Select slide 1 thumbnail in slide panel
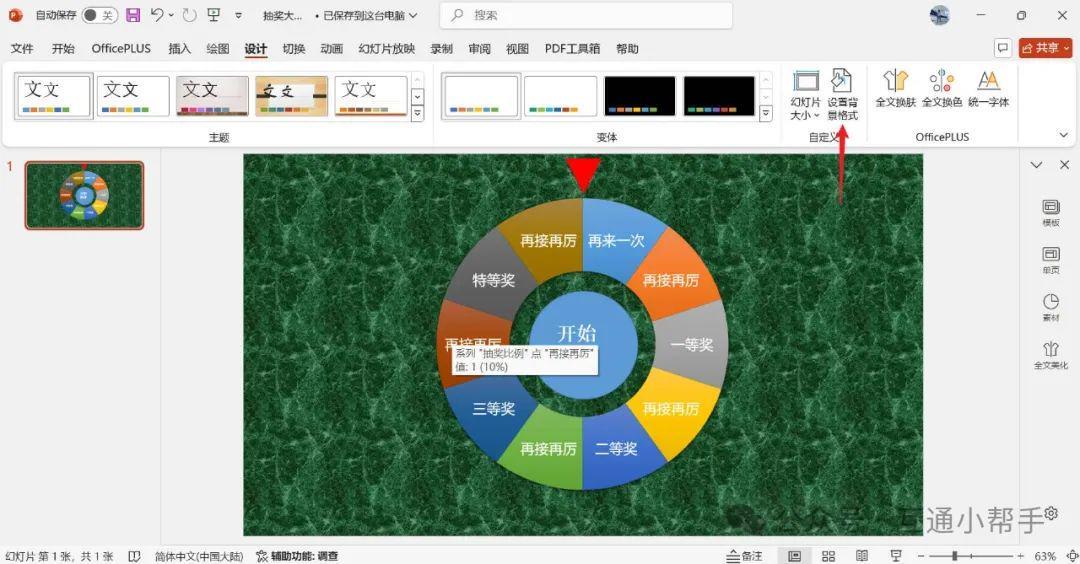 [x=85, y=196]
